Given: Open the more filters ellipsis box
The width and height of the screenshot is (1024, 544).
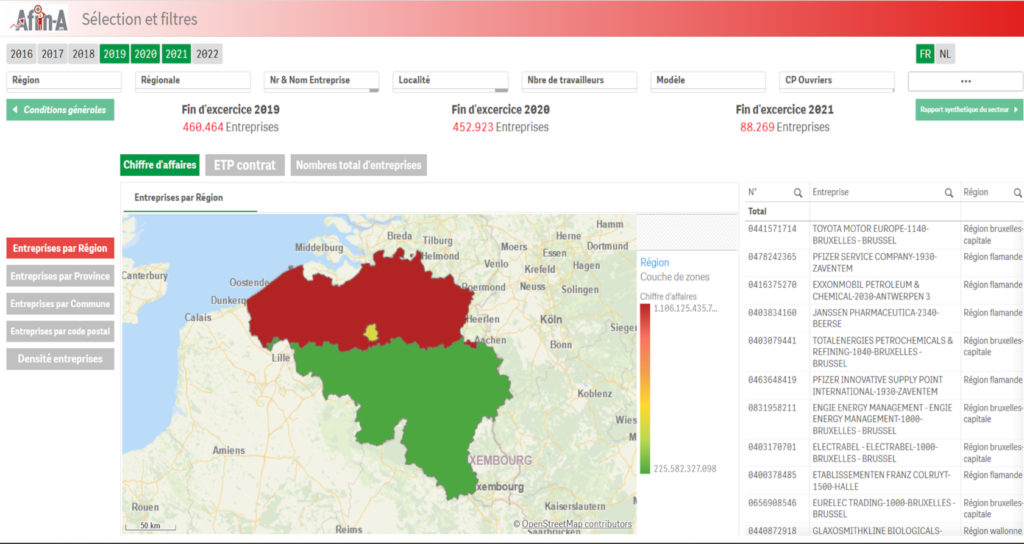Looking at the screenshot, I should [x=965, y=81].
